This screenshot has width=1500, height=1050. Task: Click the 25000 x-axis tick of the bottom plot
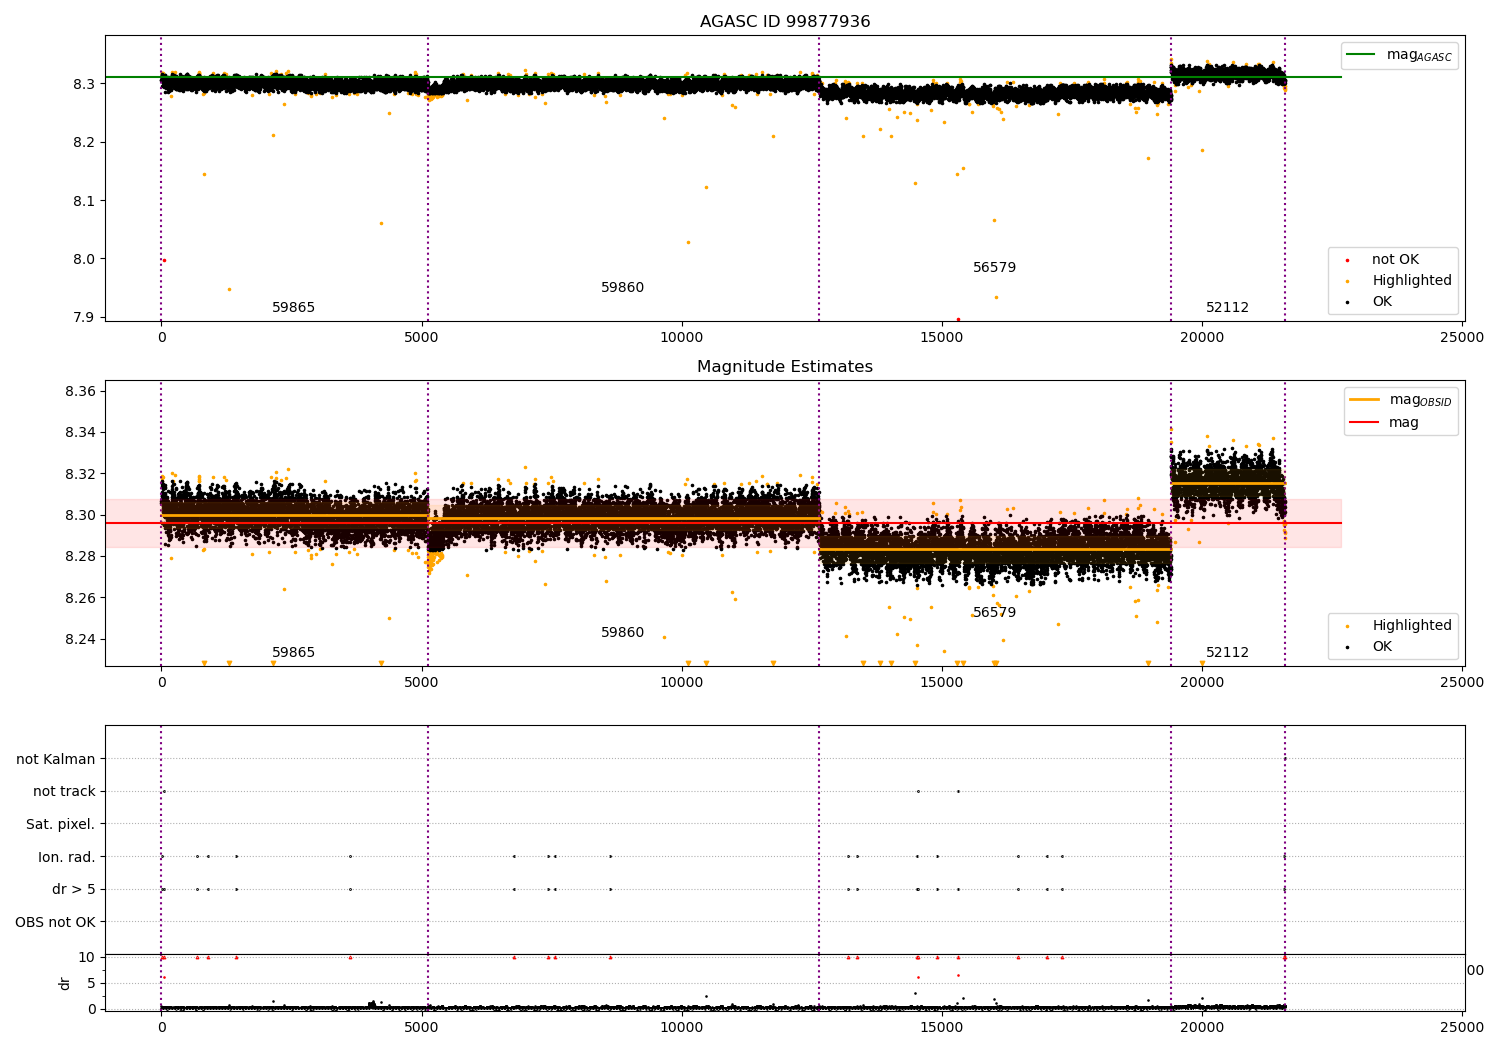1462,1027
